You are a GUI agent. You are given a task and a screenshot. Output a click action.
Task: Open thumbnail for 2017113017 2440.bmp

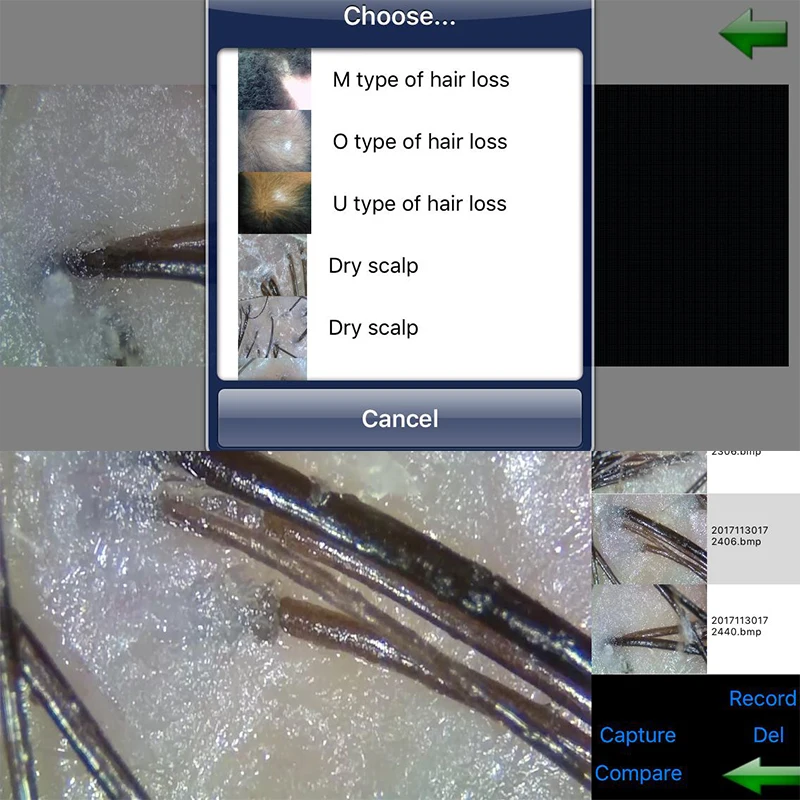pyautogui.click(x=649, y=629)
